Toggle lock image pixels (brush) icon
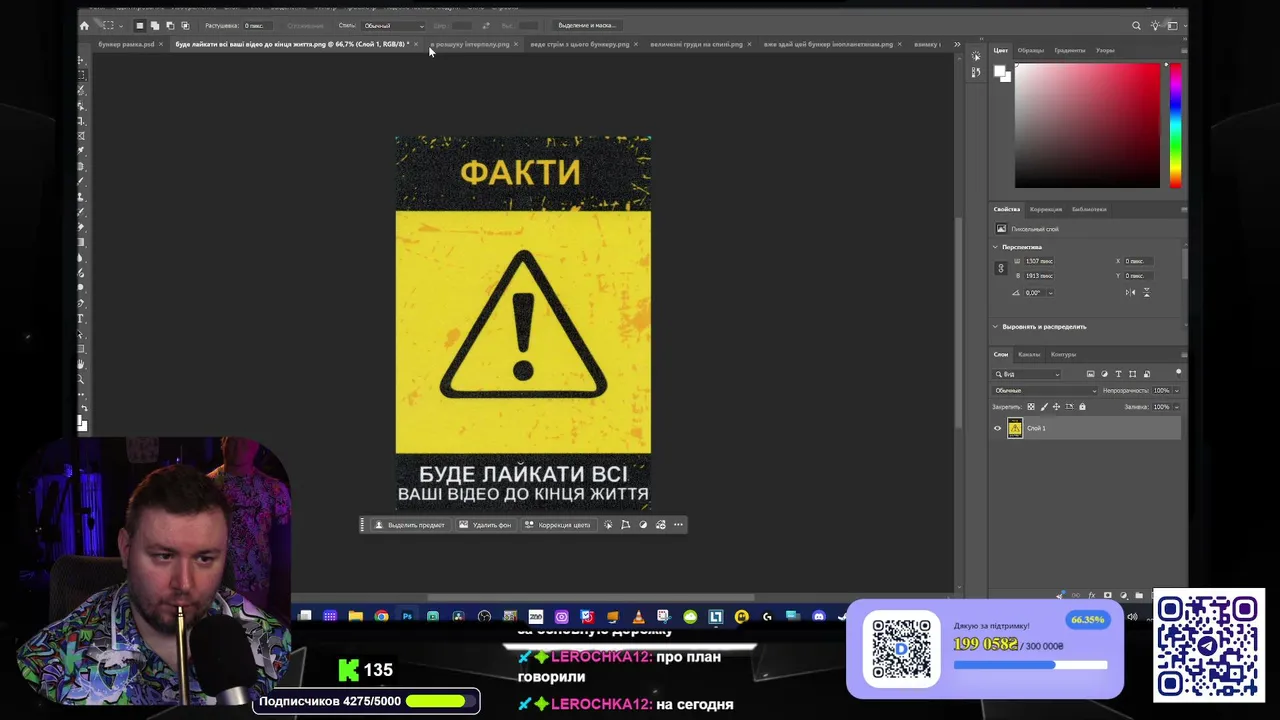This screenshot has height=720, width=1280. point(1044,407)
